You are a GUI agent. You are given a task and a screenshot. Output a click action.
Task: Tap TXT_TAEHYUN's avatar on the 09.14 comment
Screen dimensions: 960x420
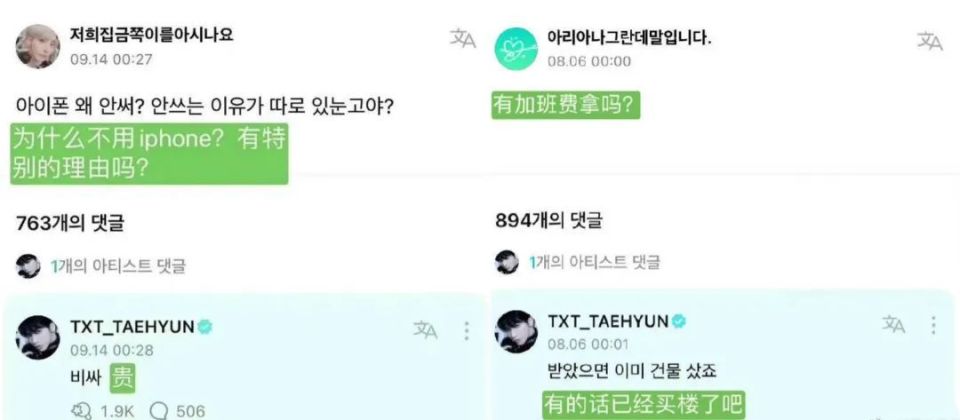(37, 337)
